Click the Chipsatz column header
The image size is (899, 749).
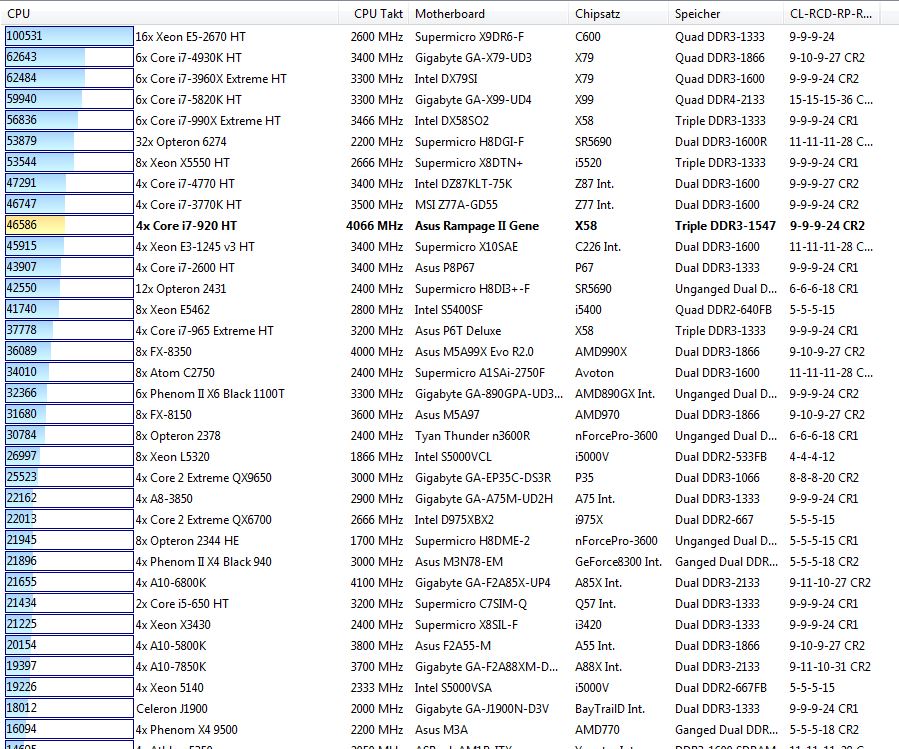pos(618,13)
